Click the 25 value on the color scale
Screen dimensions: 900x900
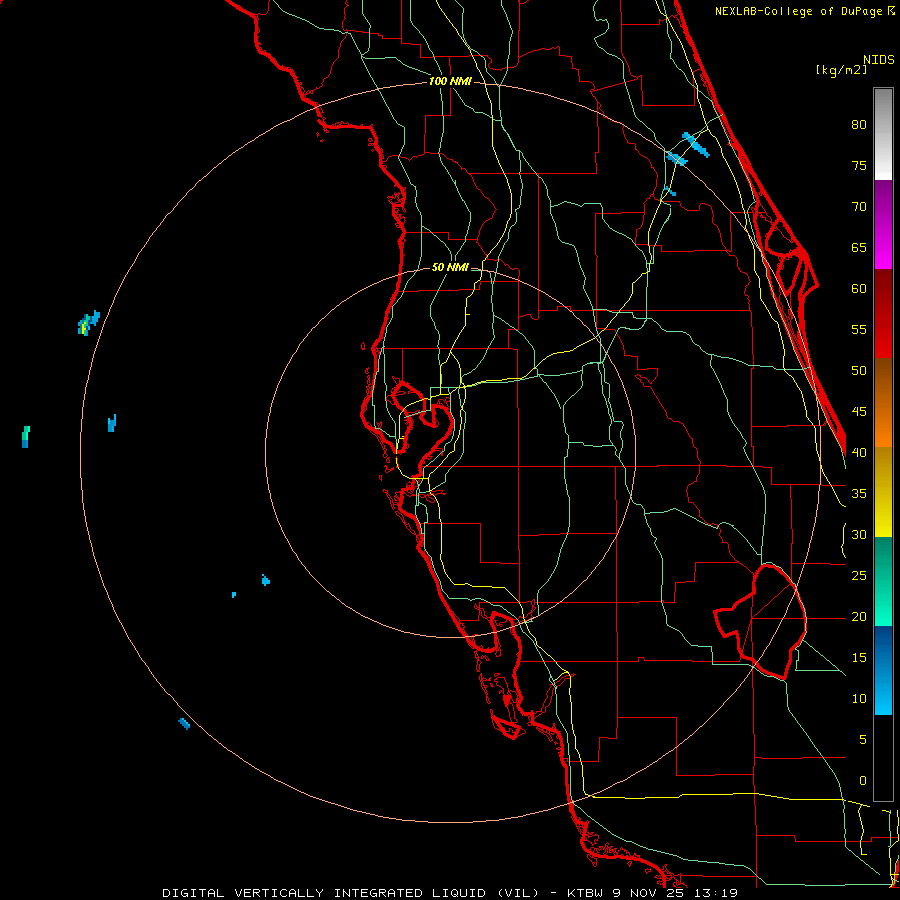[x=859, y=576]
